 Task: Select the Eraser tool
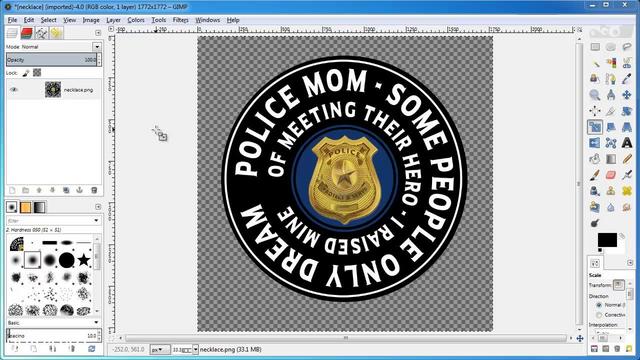[x=611, y=175]
